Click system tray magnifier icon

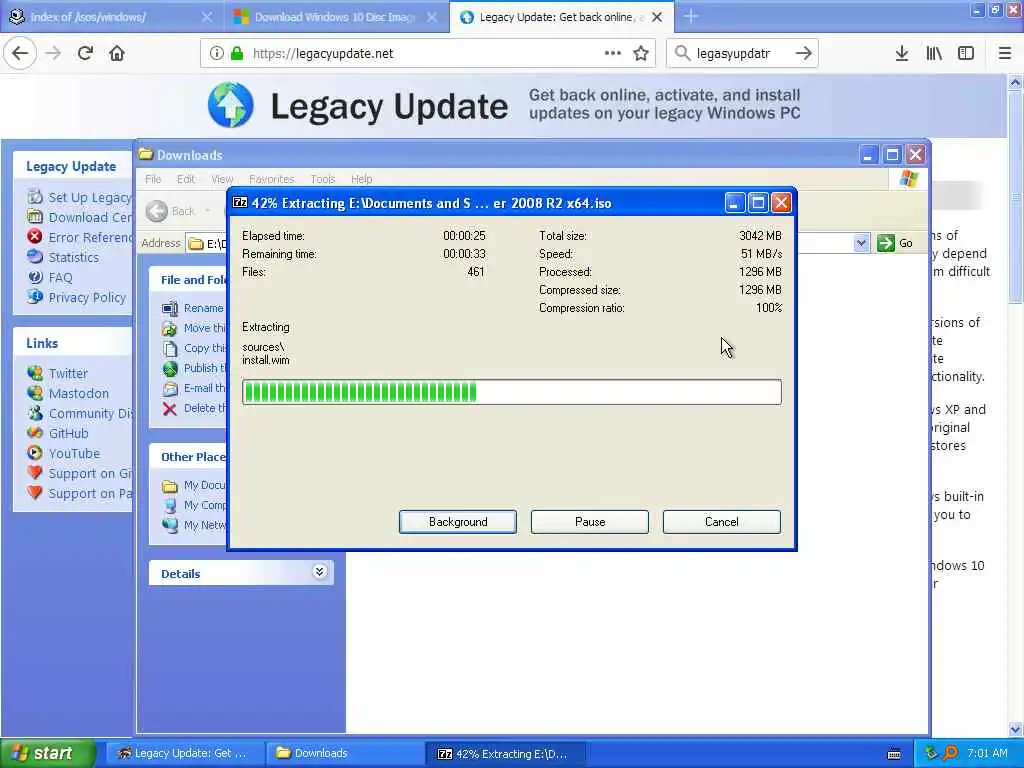951,753
